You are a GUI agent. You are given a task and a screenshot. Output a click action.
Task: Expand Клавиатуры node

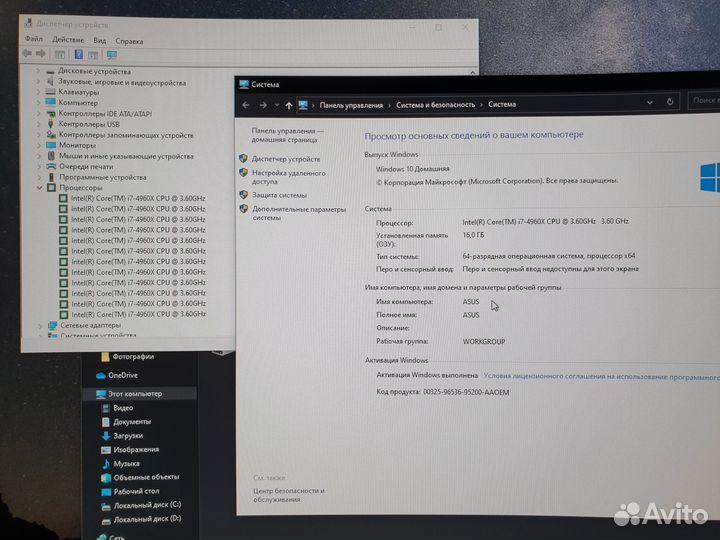pyautogui.click(x=39, y=92)
